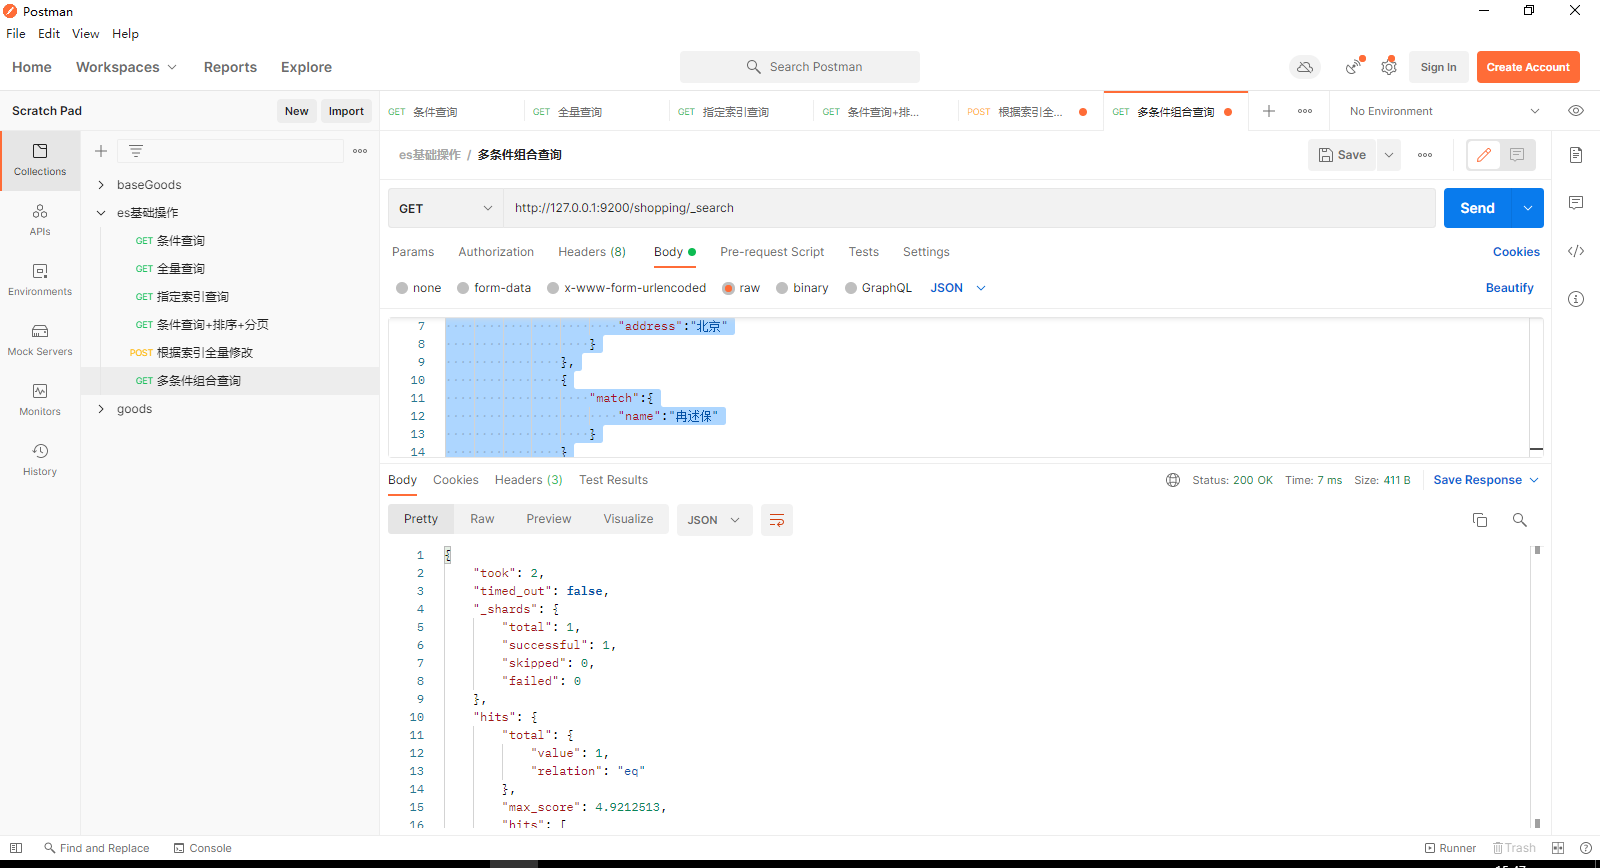
Task: Click the Cookies link
Action: click(x=1516, y=252)
